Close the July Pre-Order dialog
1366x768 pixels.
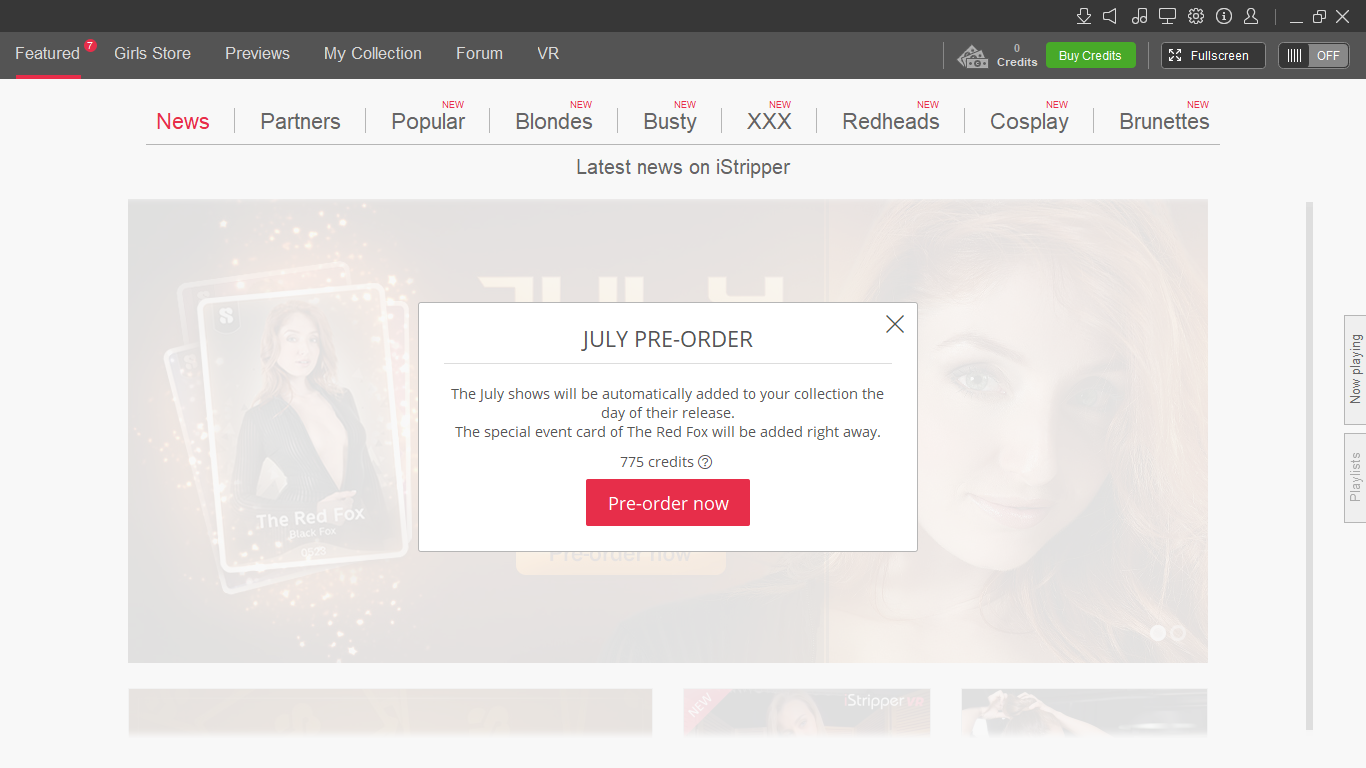(x=894, y=324)
